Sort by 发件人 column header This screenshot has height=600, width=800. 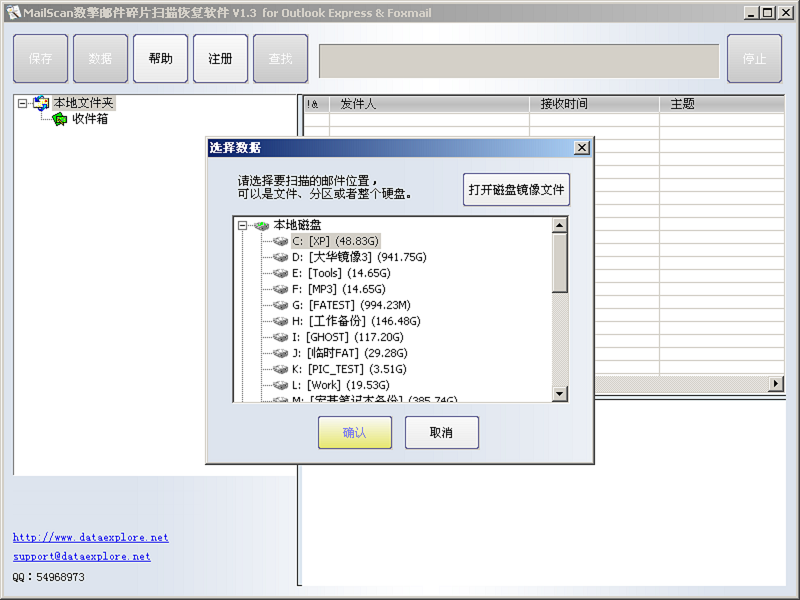tap(429, 104)
